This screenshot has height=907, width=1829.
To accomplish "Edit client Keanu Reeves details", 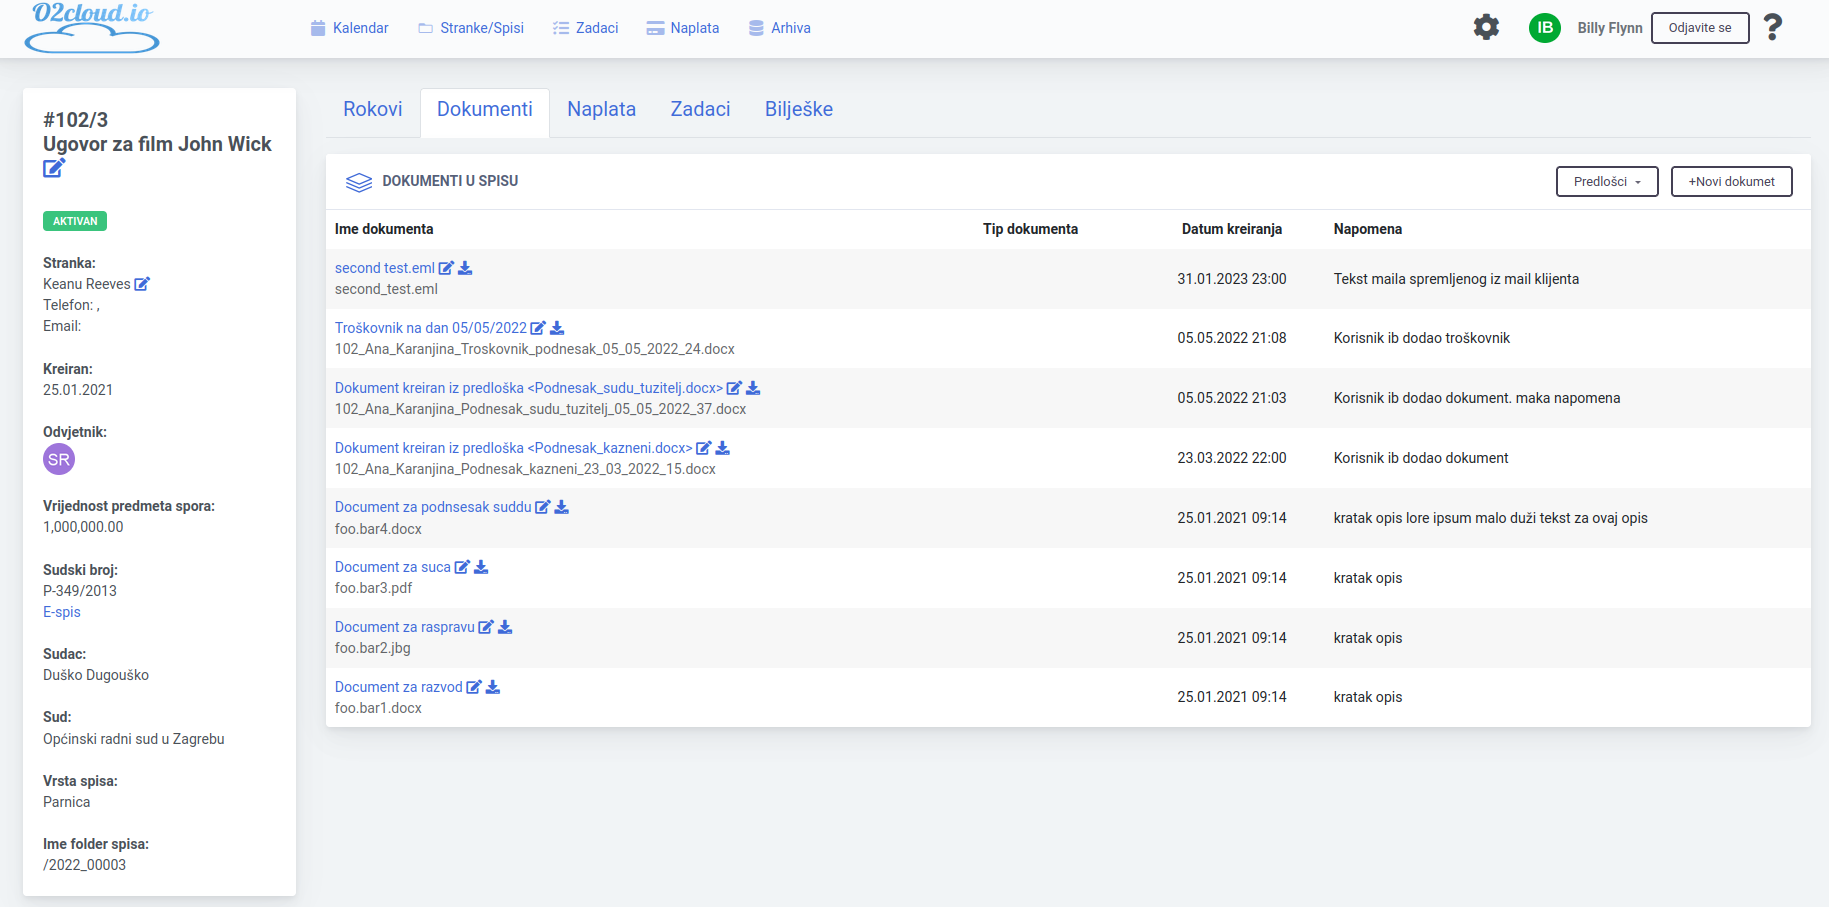I will tap(142, 284).
